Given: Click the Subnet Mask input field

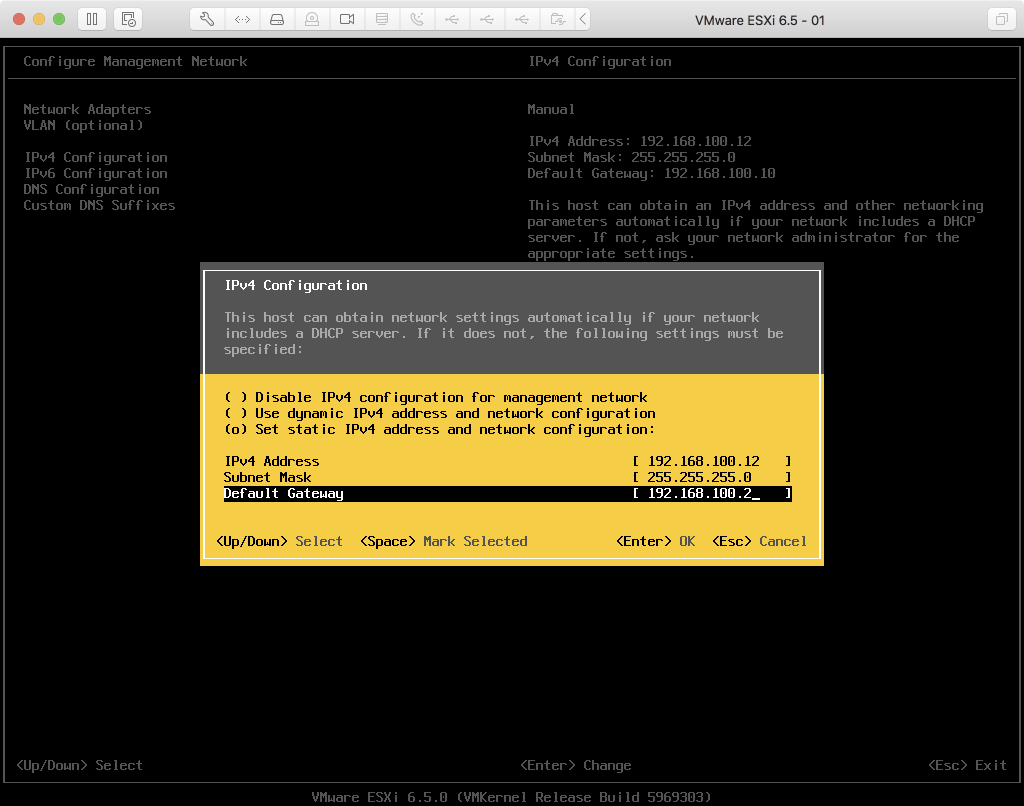Looking at the screenshot, I should coord(710,477).
